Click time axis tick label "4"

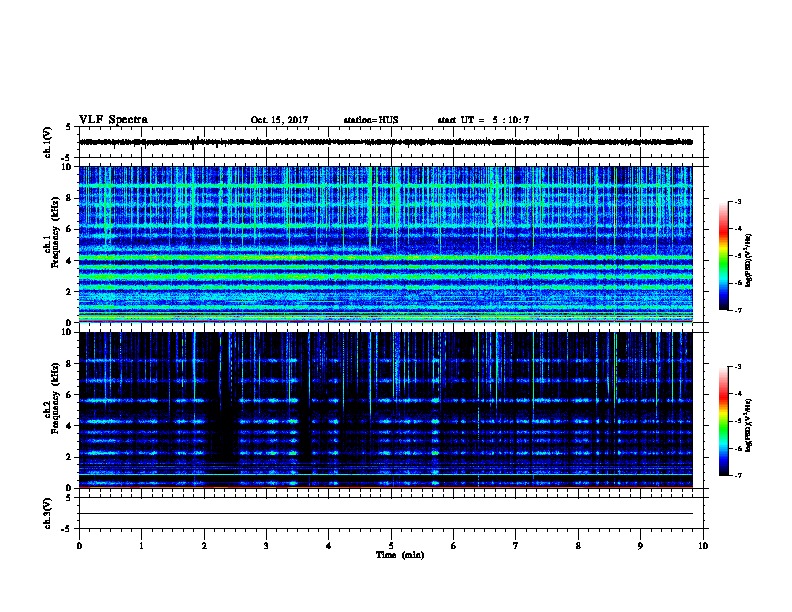click(x=329, y=545)
